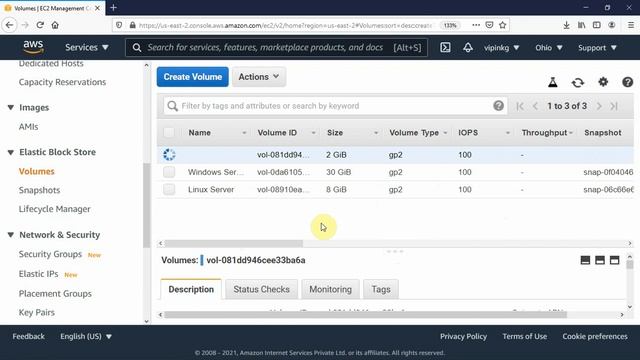Toggle Firefox sidebars icon
640x360 pixels.
[x=596, y=25]
